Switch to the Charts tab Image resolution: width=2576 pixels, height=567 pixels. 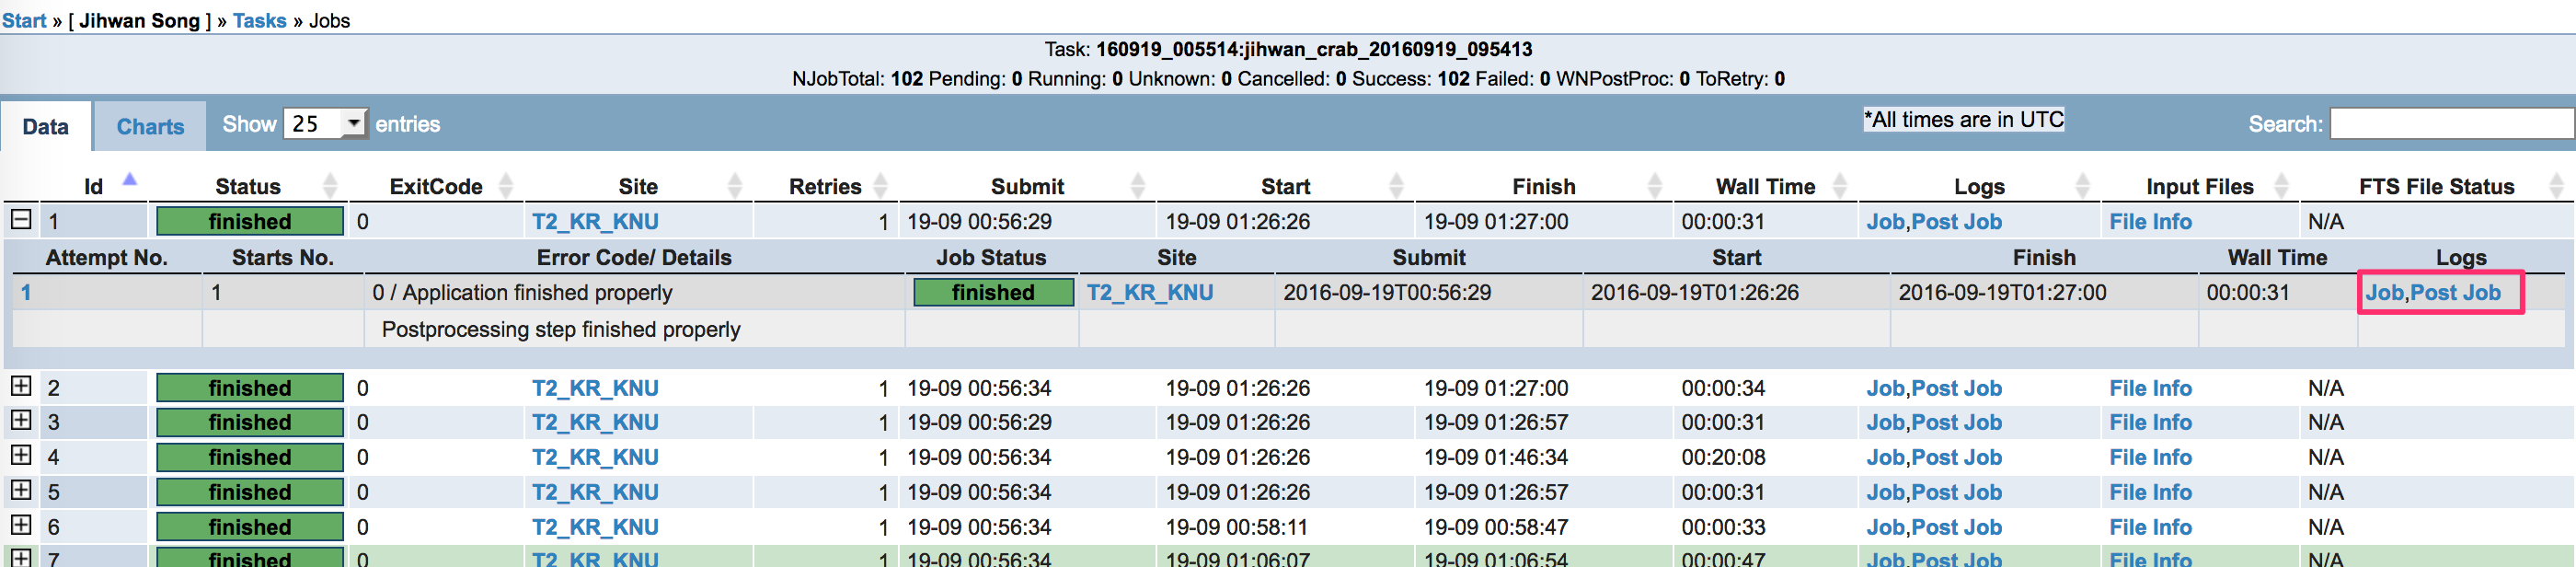150,127
